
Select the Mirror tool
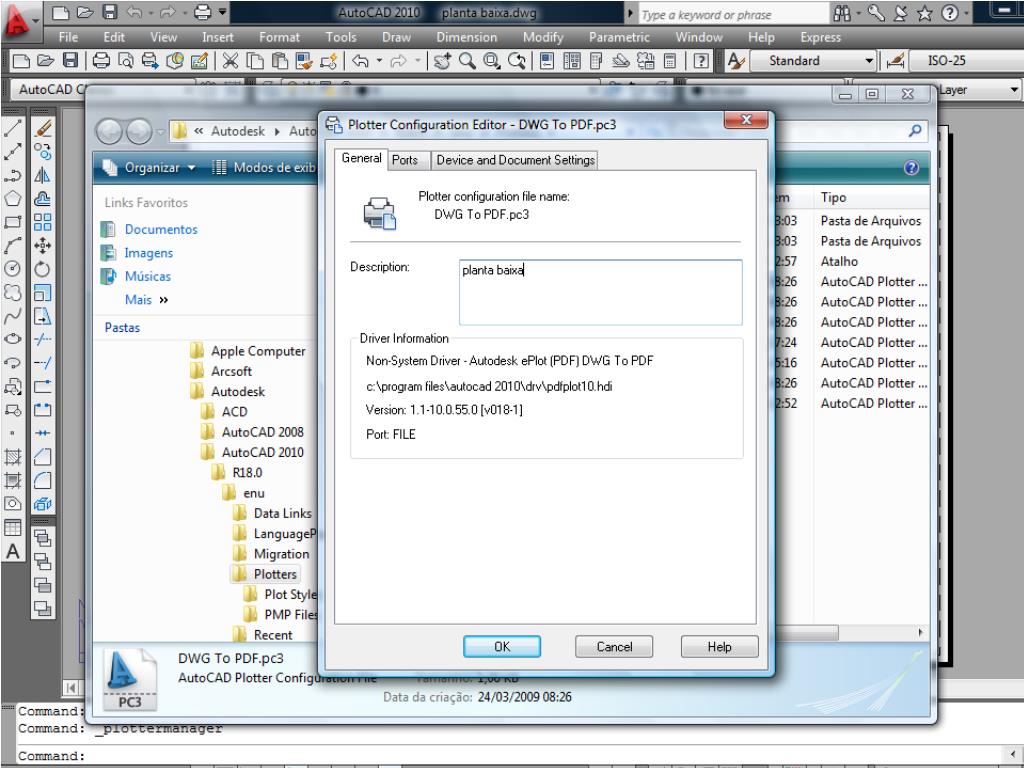tap(42, 175)
